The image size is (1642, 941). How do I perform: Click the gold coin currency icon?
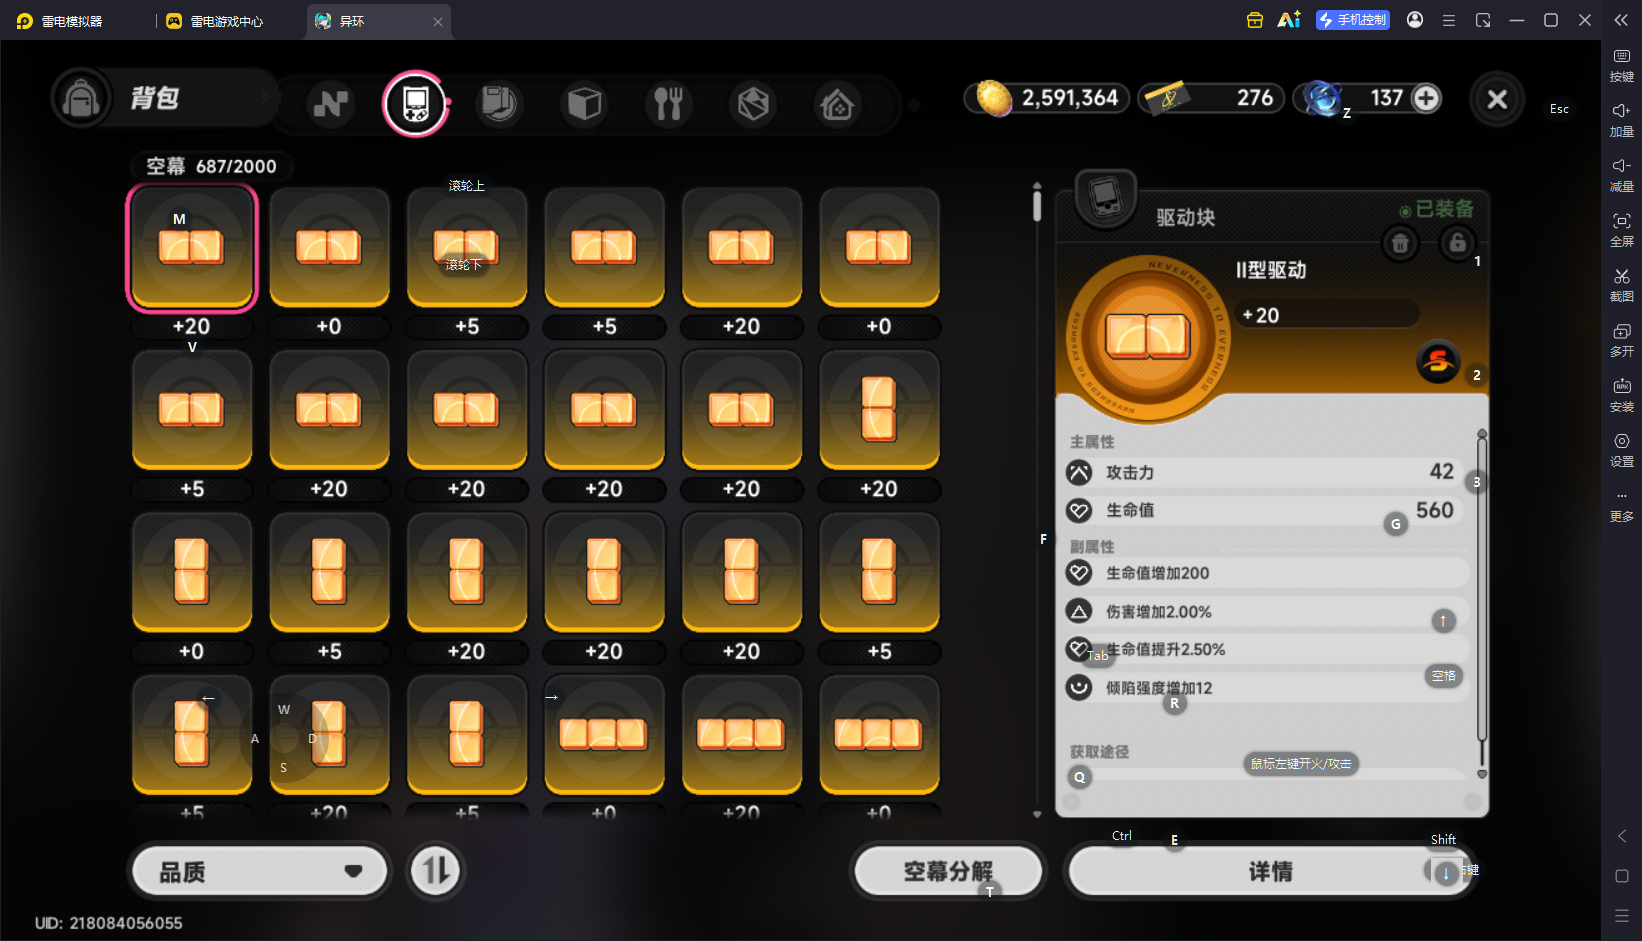tap(993, 98)
